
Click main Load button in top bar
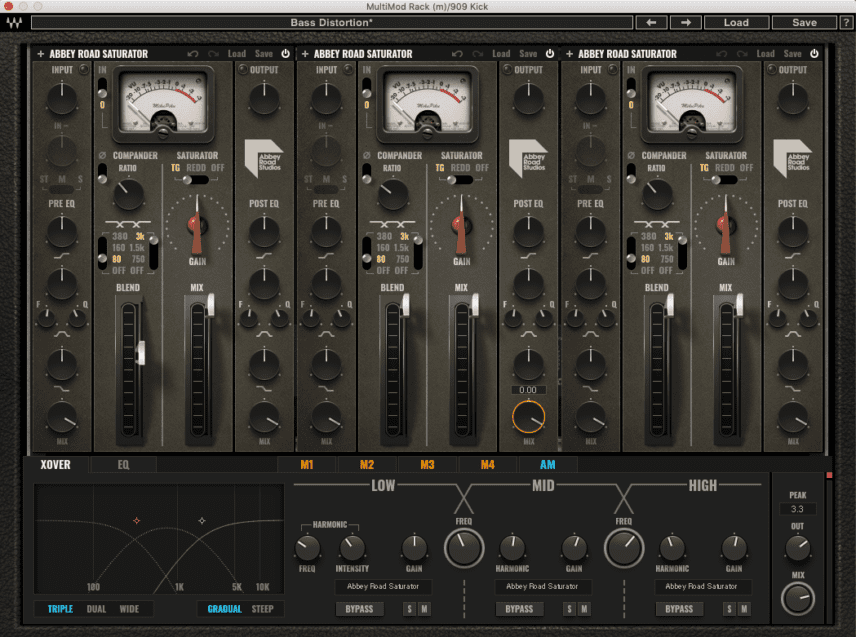point(736,22)
